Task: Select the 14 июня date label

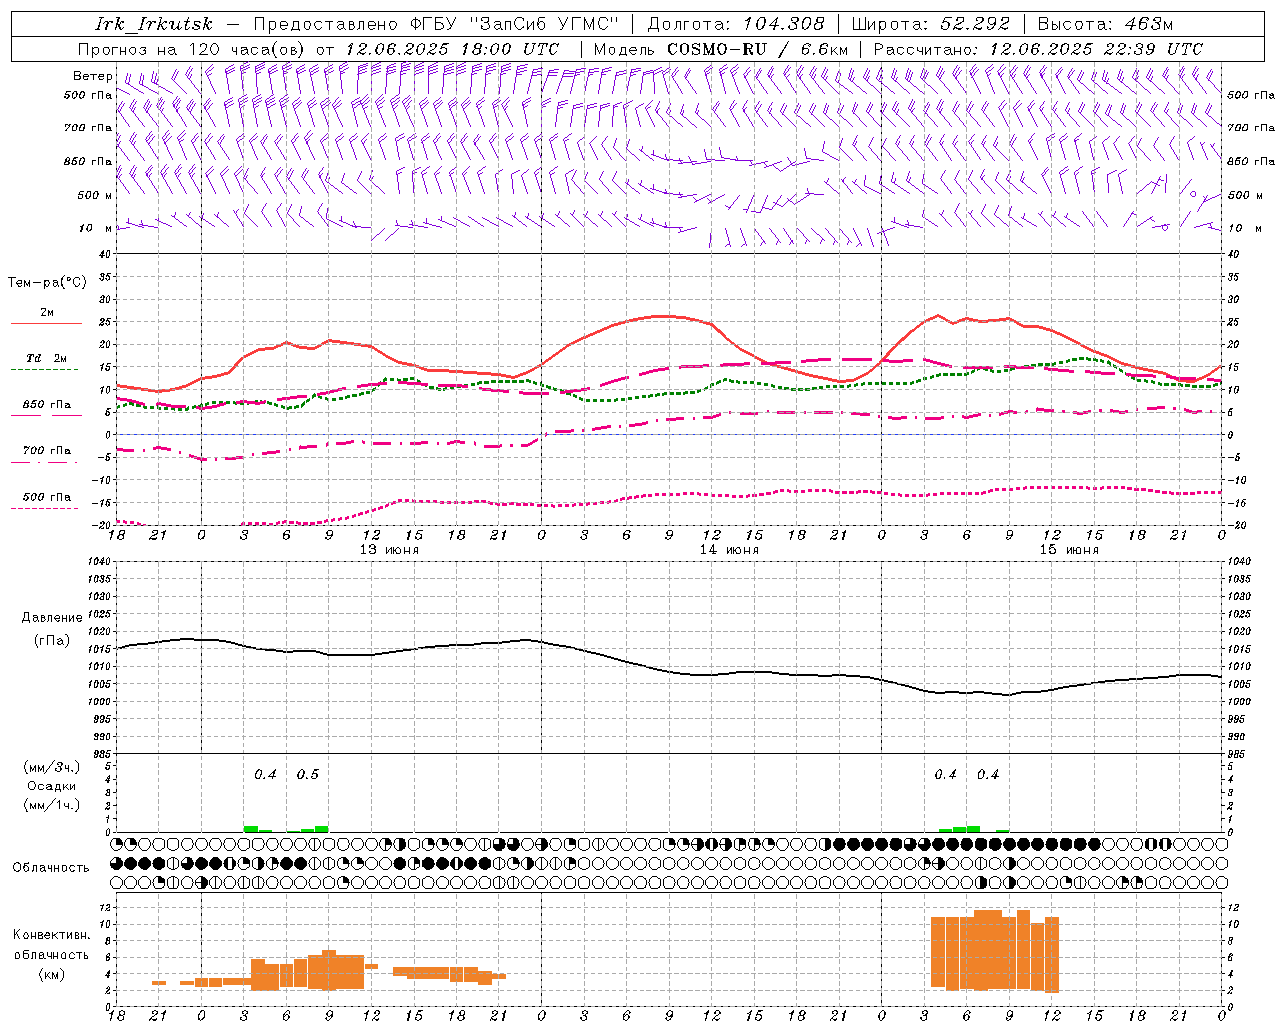Action: coord(729,550)
